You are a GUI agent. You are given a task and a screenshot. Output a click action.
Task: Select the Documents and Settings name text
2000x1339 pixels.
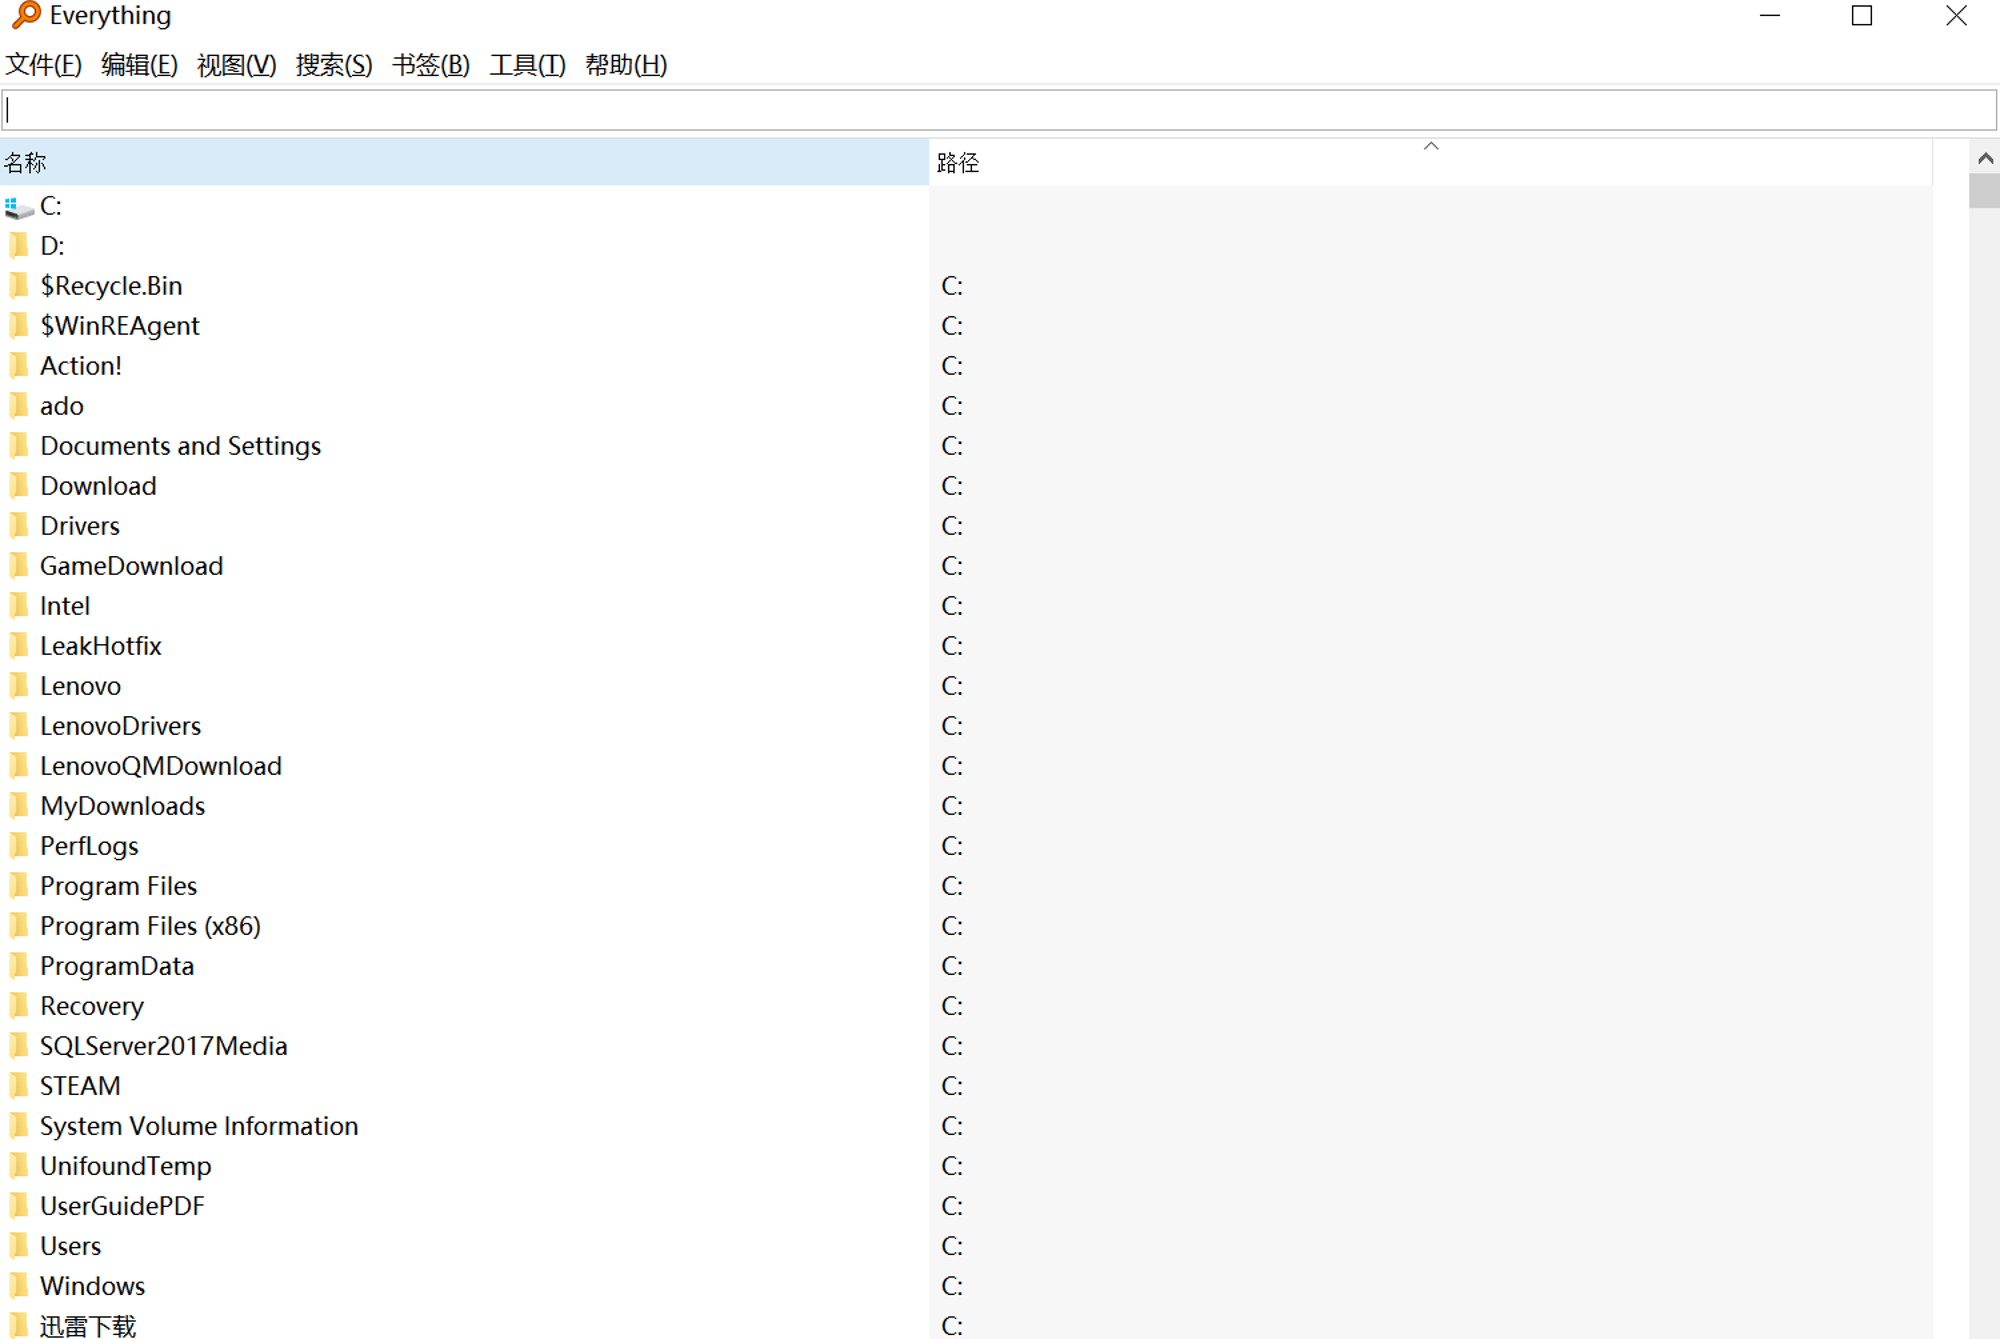click(180, 446)
